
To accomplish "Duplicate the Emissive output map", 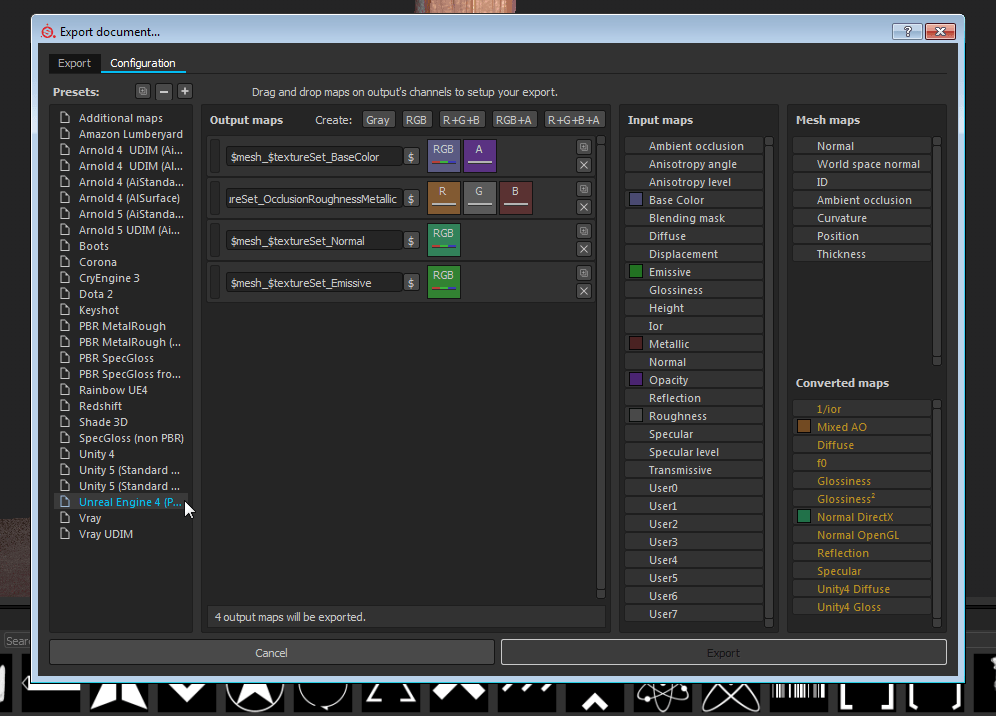I will [584, 273].
